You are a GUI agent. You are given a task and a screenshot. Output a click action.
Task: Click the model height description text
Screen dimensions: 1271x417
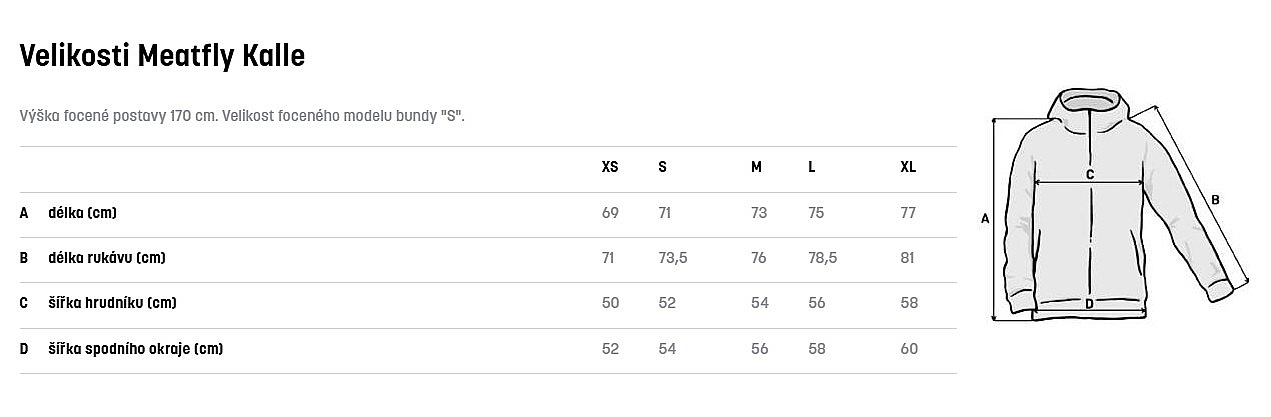[x=242, y=116]
